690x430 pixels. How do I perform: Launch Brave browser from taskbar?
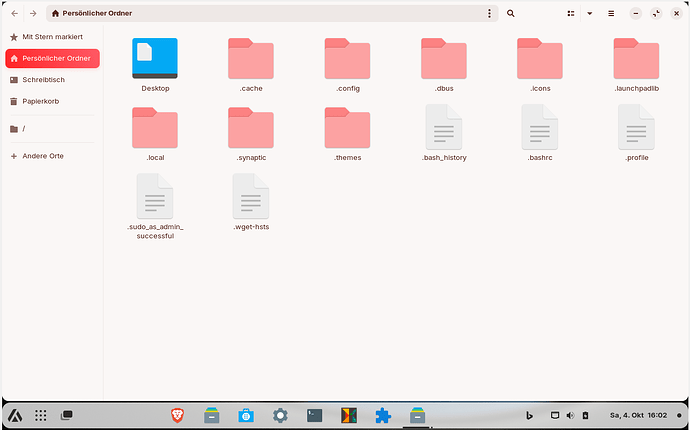(x=177, y=415)
